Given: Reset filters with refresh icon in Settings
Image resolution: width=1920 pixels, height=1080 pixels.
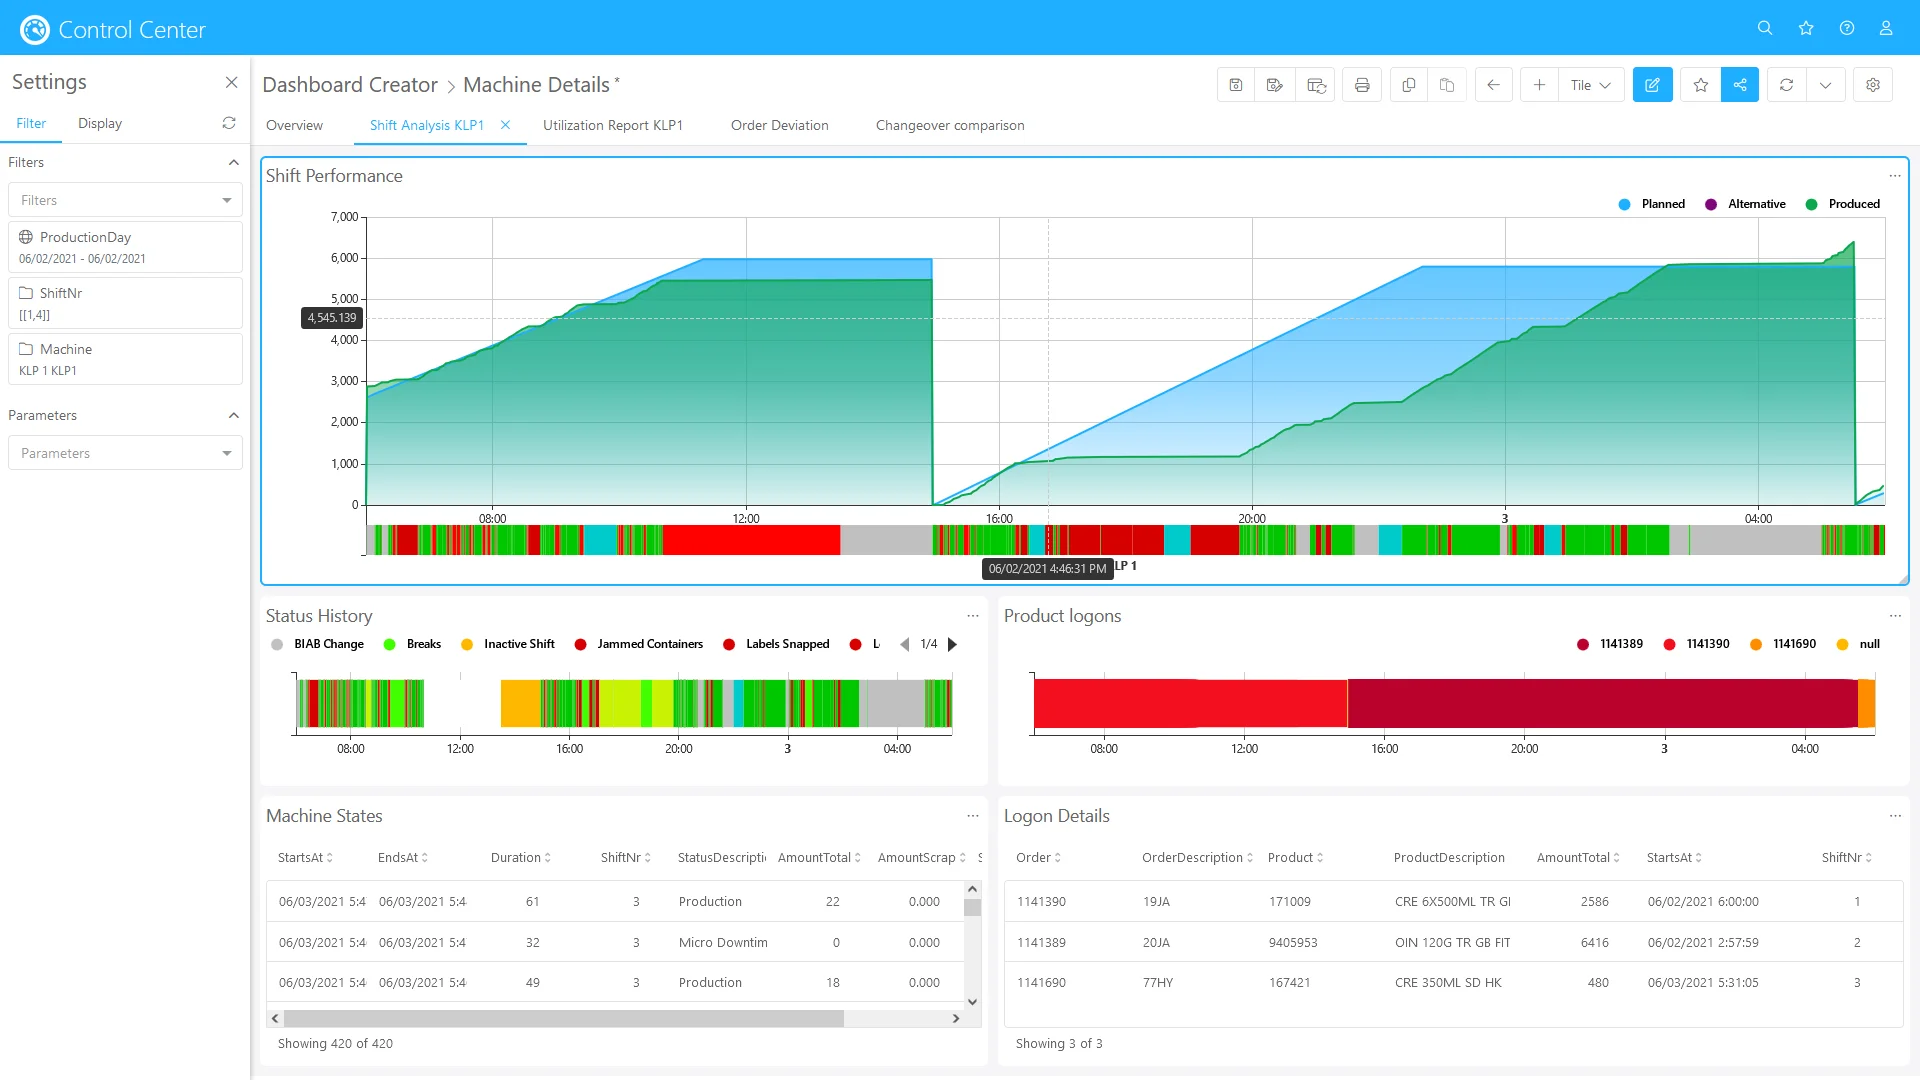Looking at the screenshot, I should [229, 123].
